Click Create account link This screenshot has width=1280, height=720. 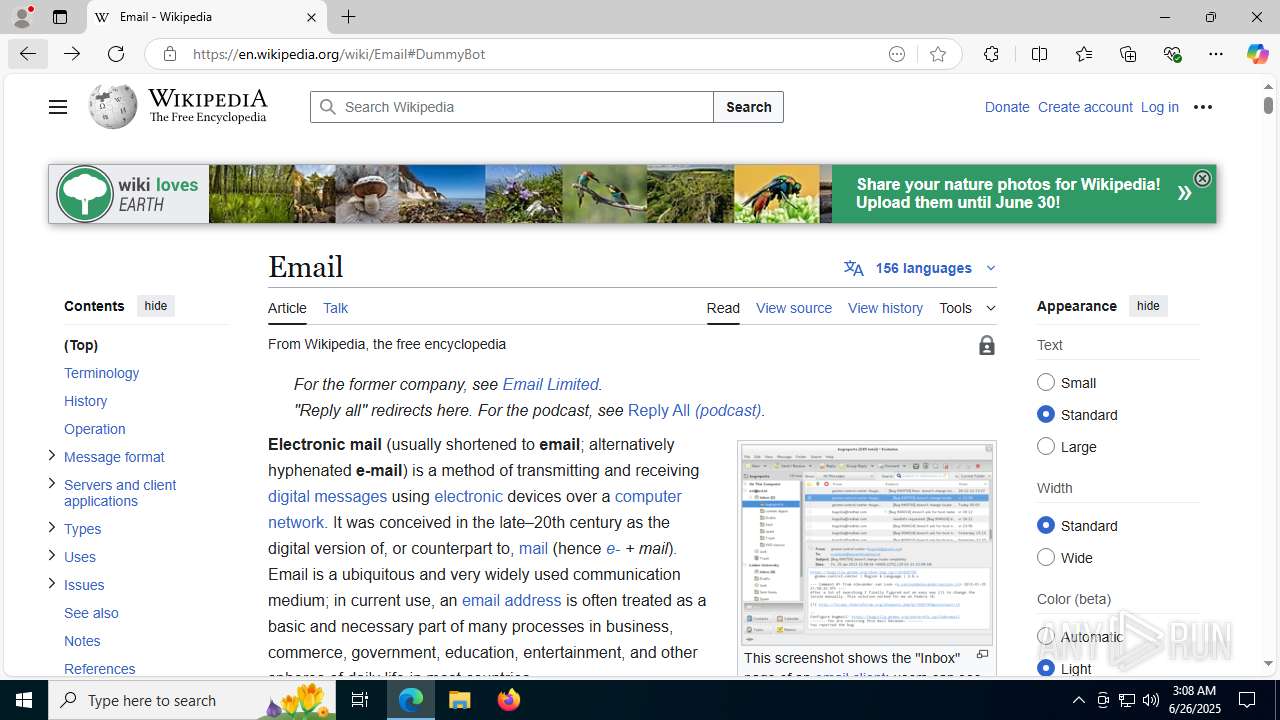pos(1085,107)
